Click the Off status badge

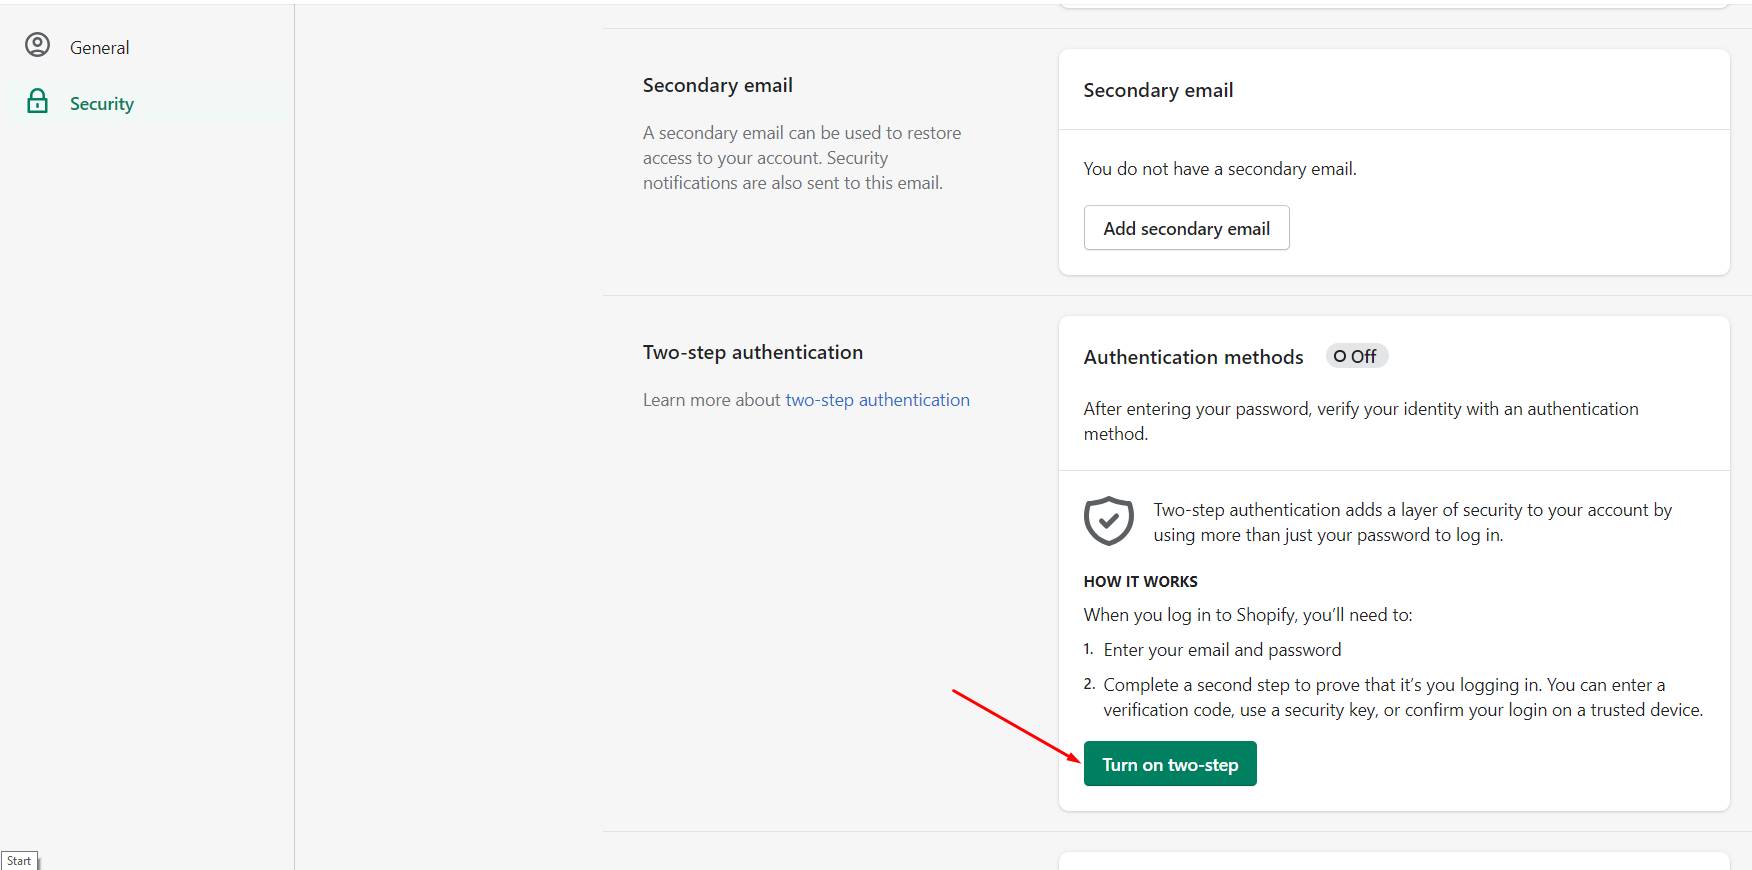coord(1356,356)
